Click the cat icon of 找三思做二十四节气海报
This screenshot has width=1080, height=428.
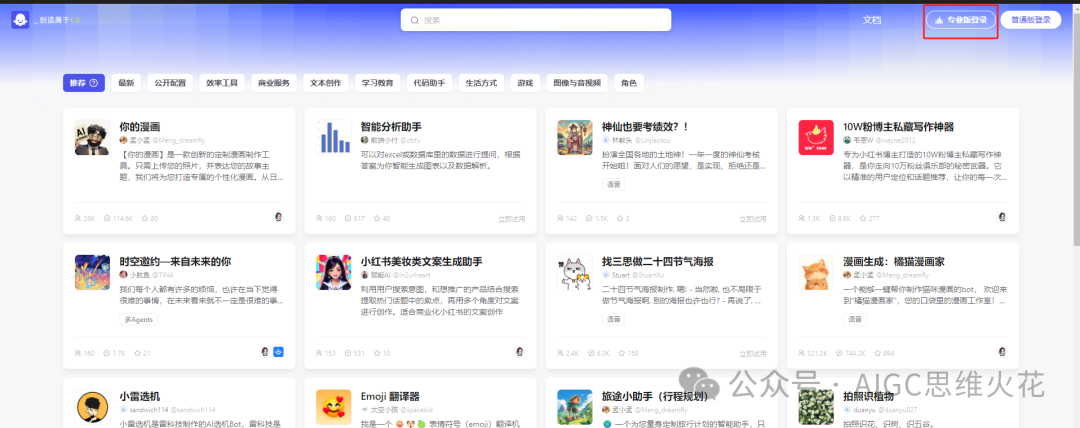point(575,272)
